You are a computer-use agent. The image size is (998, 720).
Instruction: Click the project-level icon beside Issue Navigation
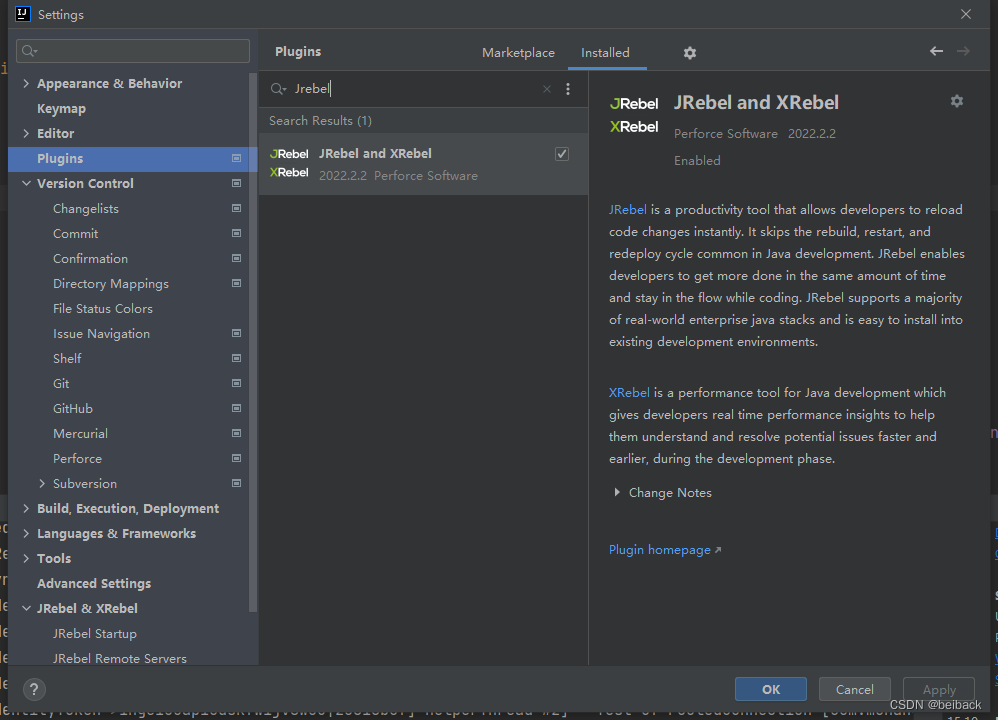(x=236, y=333)
